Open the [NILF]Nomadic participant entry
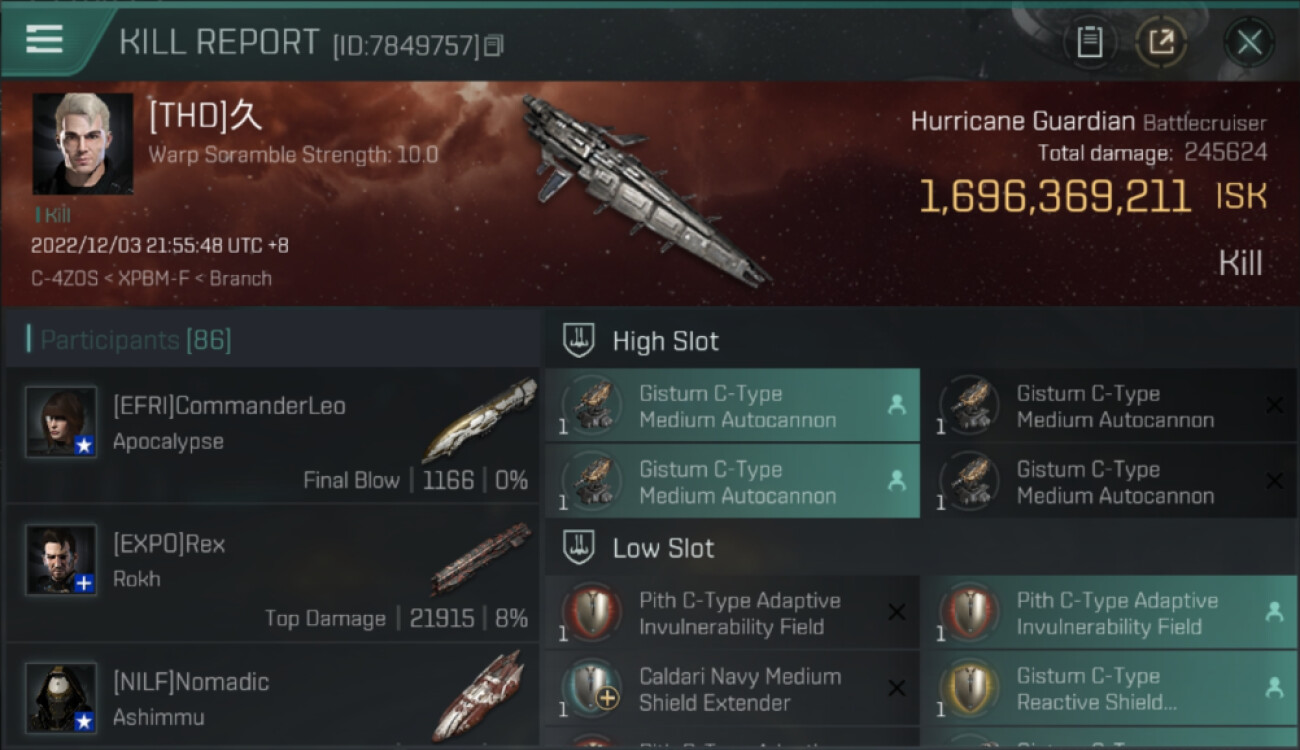The image size is (1300, 750). (270, 697)
